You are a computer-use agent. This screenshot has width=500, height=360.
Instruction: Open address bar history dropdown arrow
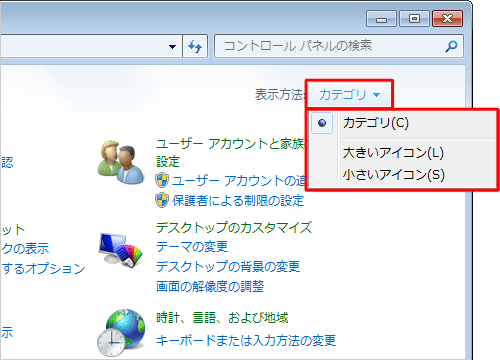(172, 46)
